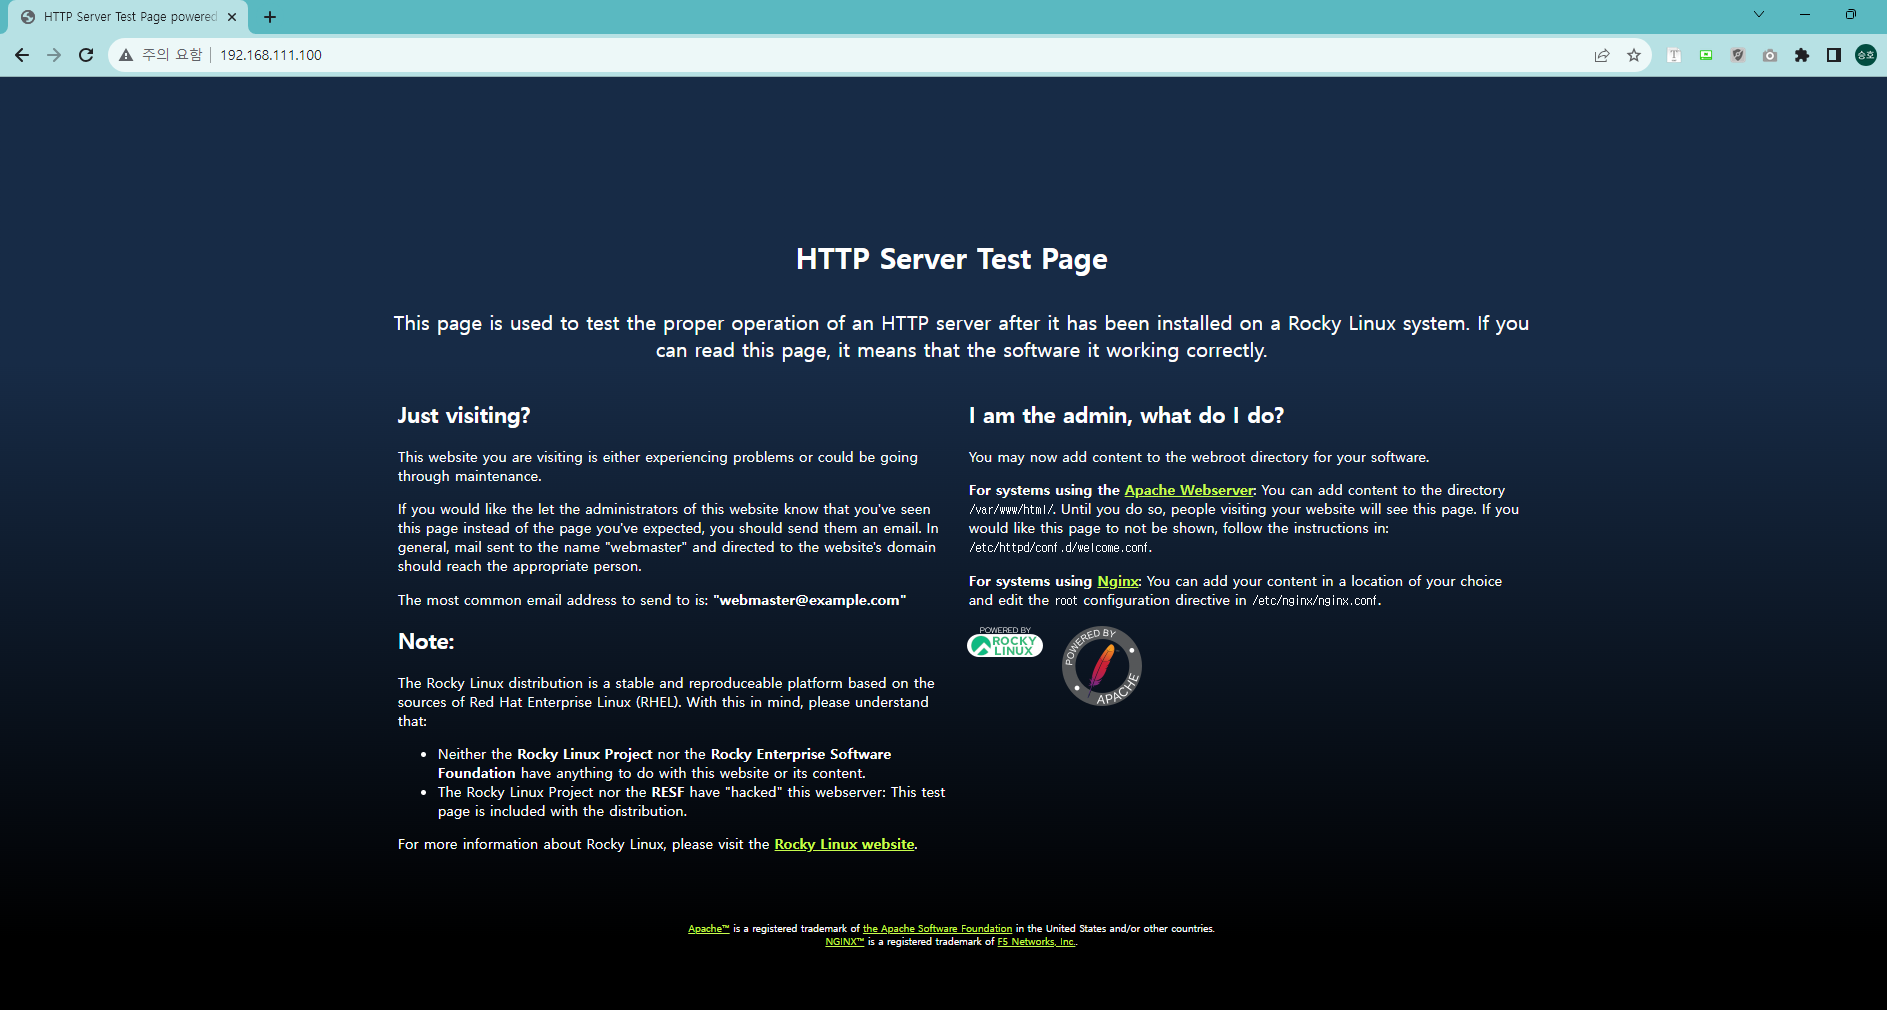Open the F5 Networks, Inc. link
The image size is (1887, 1010).
click(1036, 942)
